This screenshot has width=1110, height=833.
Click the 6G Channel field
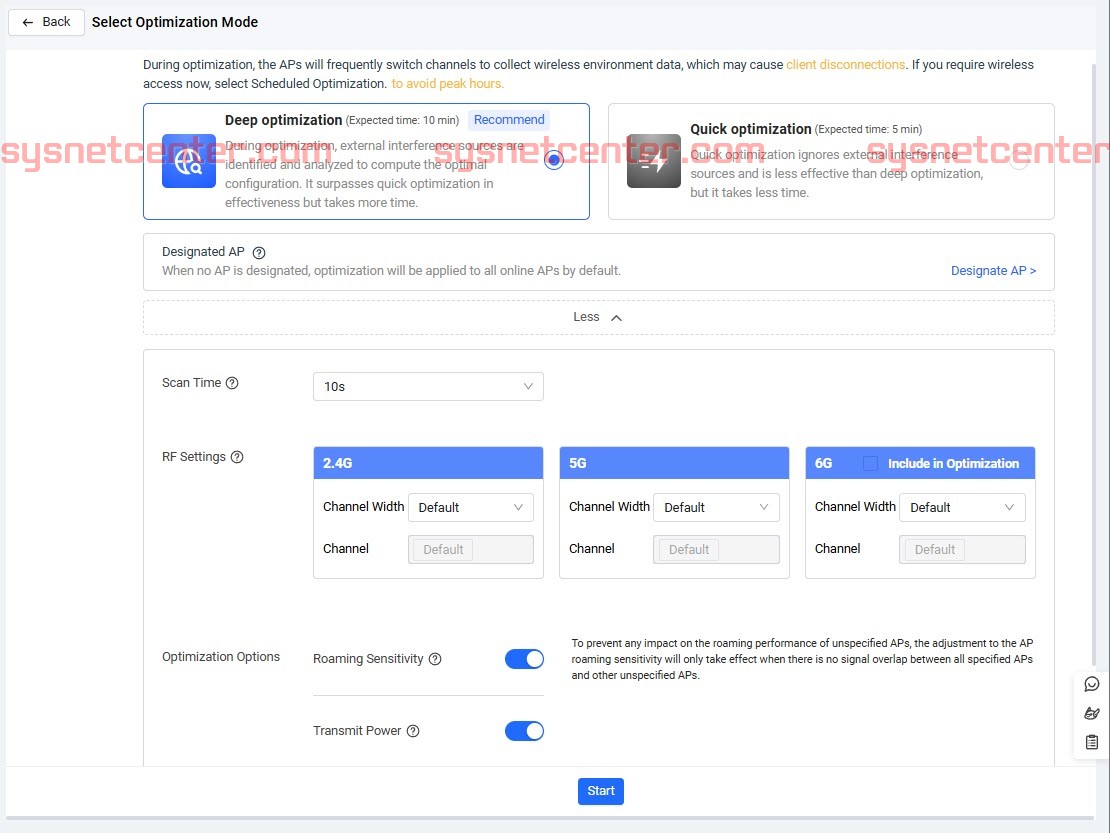[x=962, y=549]
